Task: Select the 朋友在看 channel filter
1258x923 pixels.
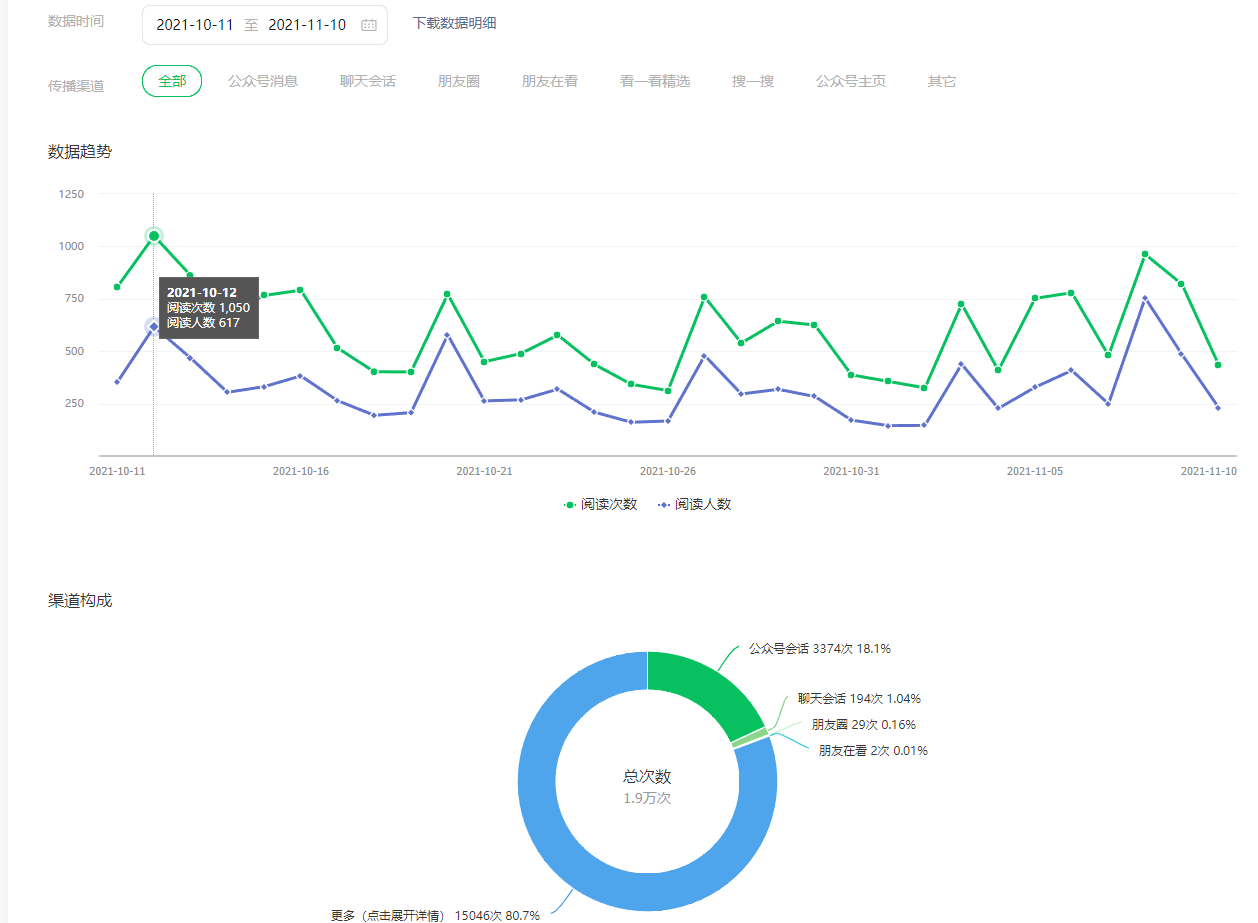Action: (x=550, y=81)
